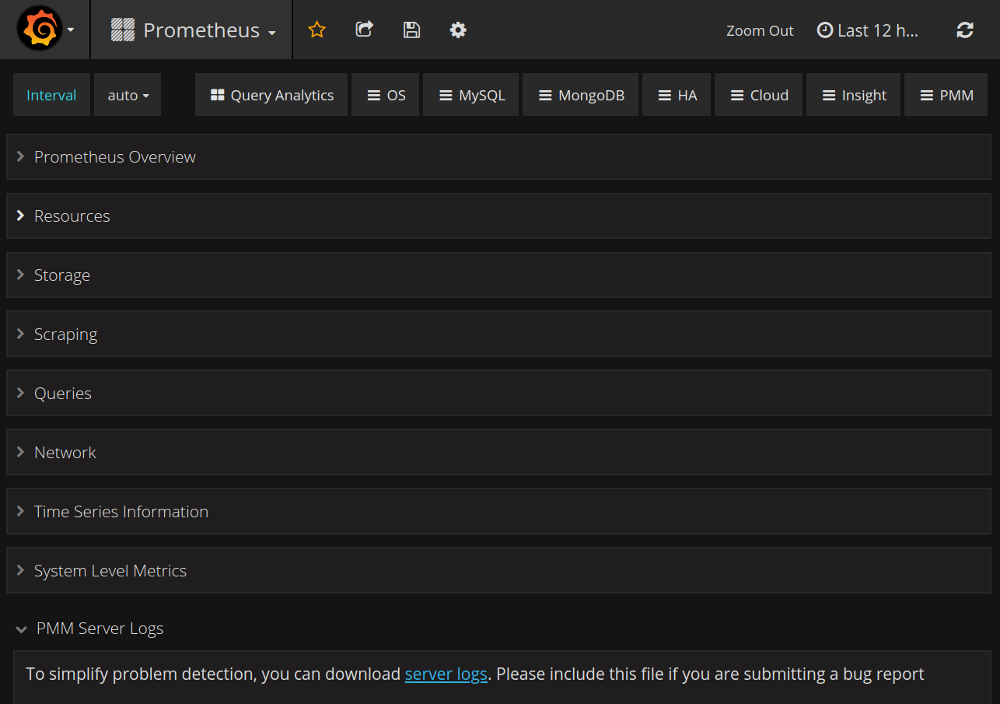Open the PMM dashboards menu
Screen dimensions: 1000x704
(x=946, y=95)
